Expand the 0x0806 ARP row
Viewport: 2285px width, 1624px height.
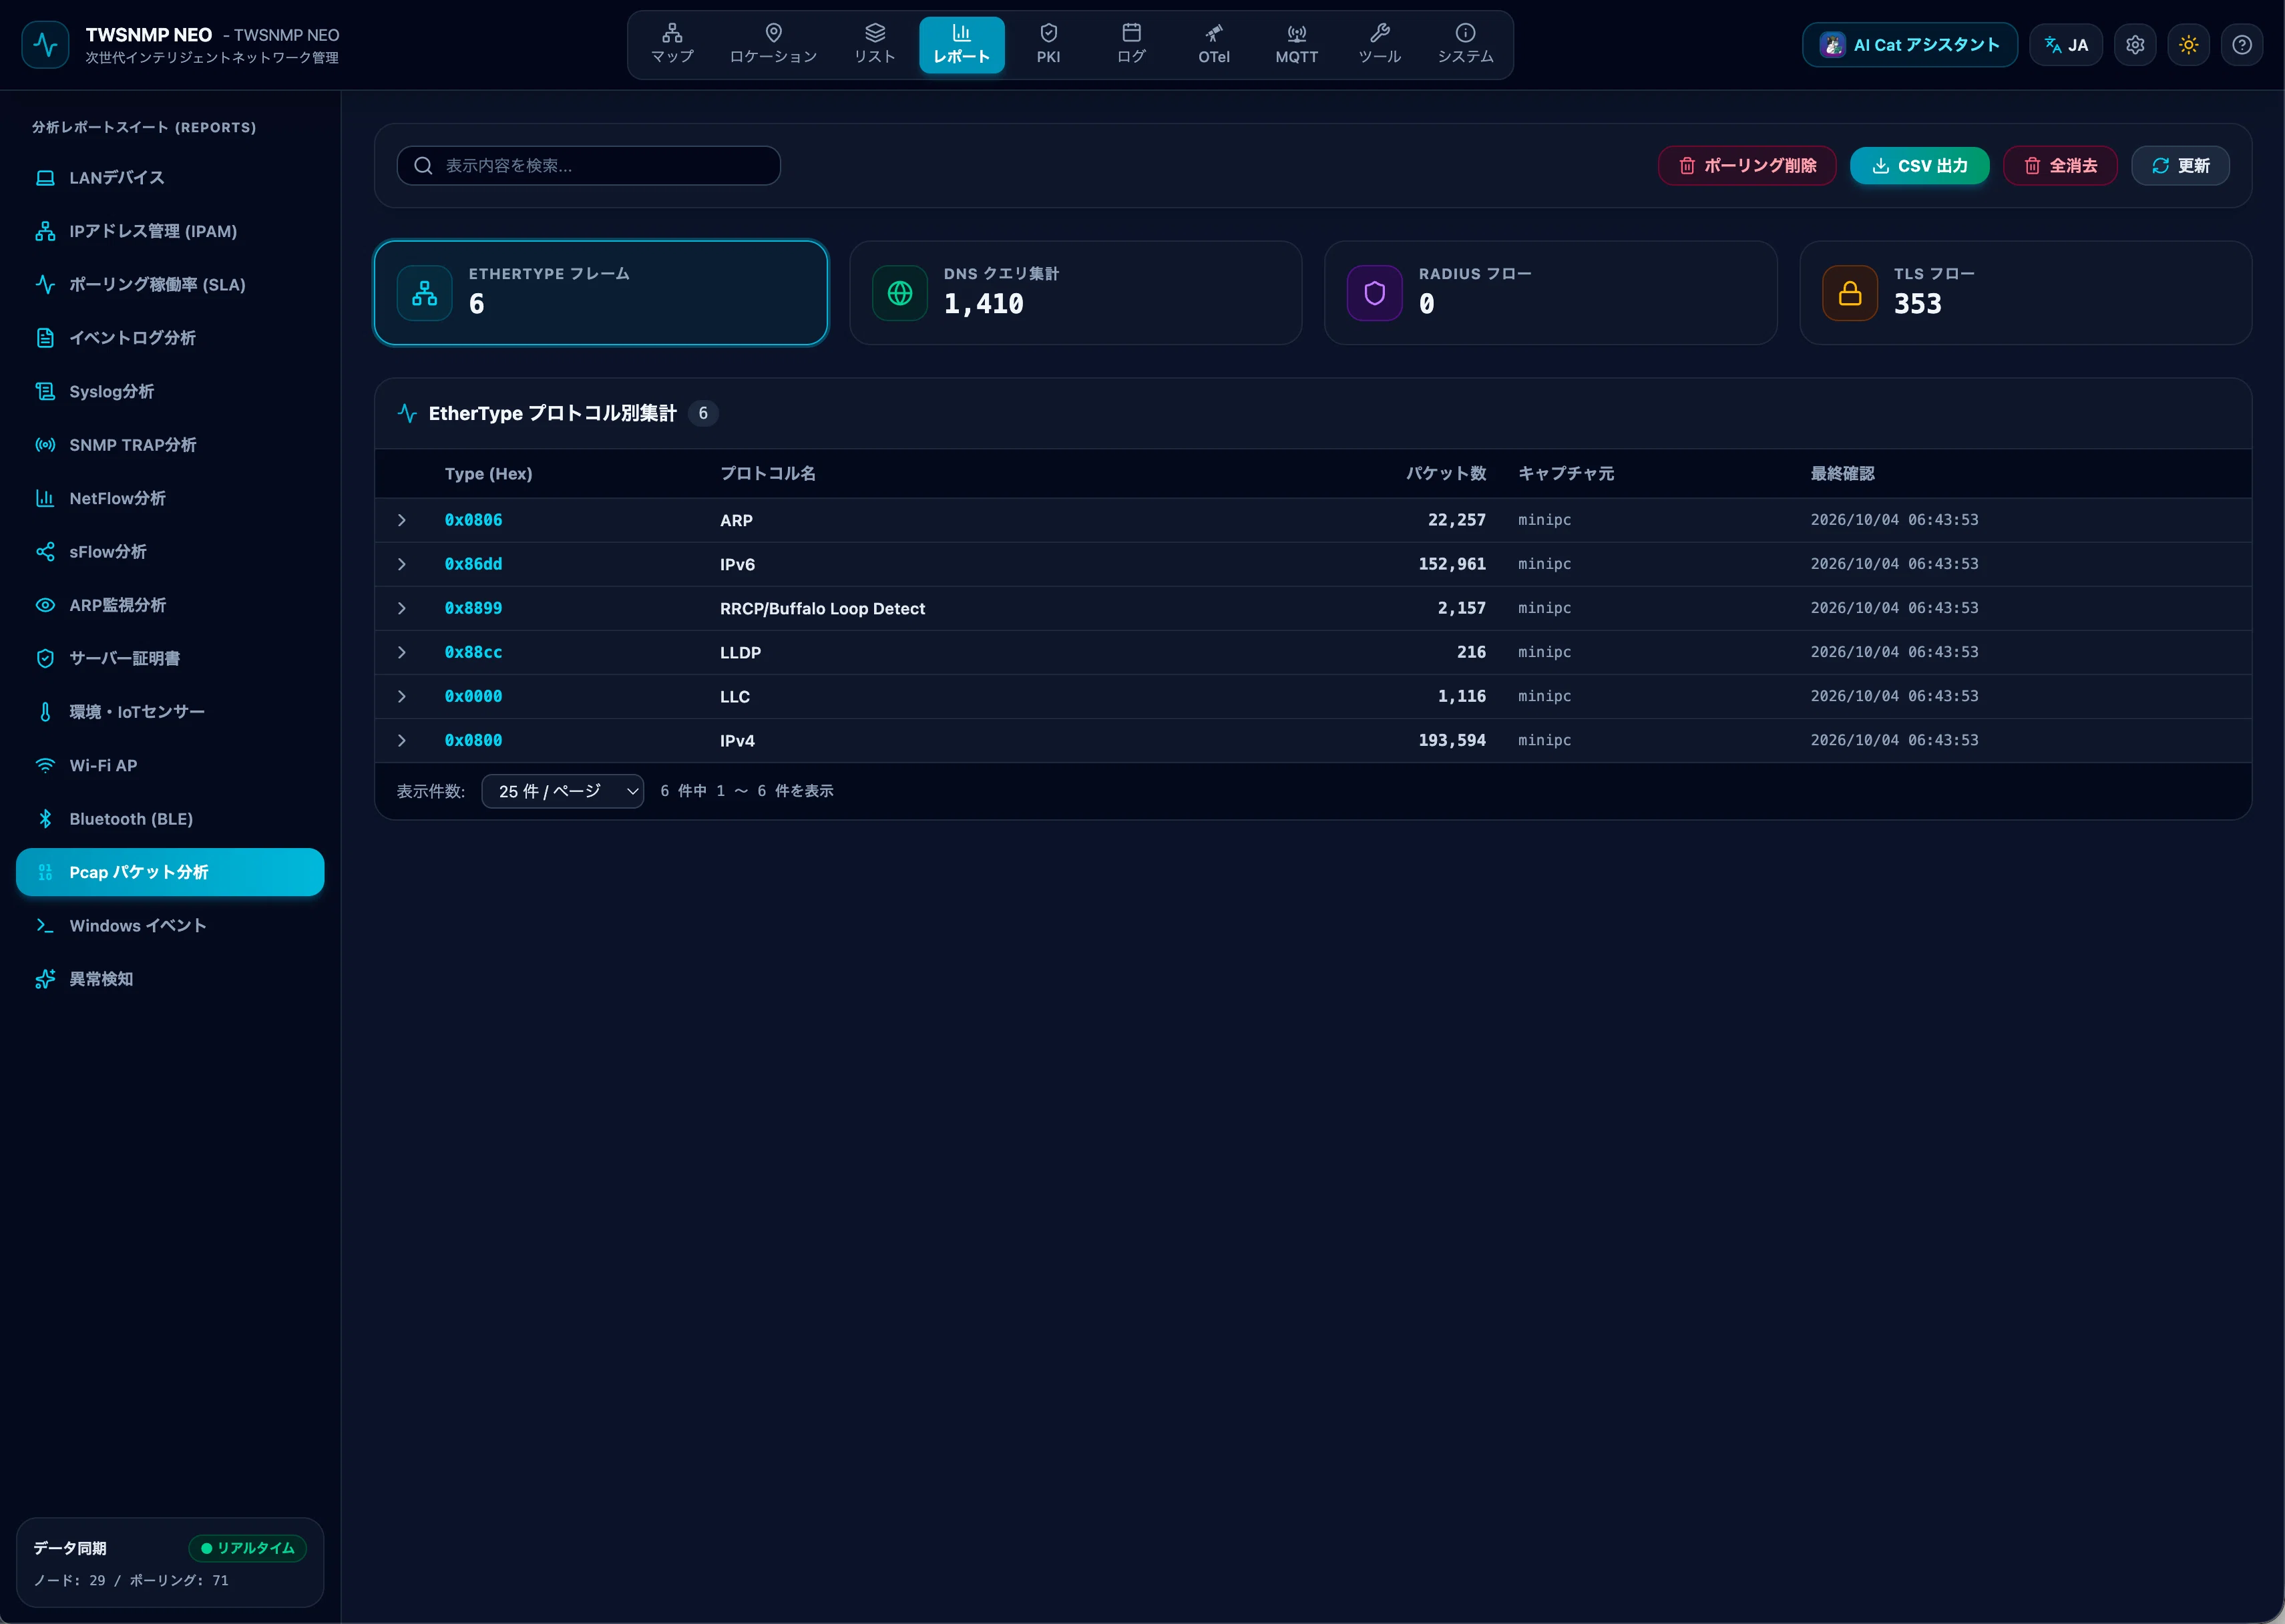[x=402, y=520]
